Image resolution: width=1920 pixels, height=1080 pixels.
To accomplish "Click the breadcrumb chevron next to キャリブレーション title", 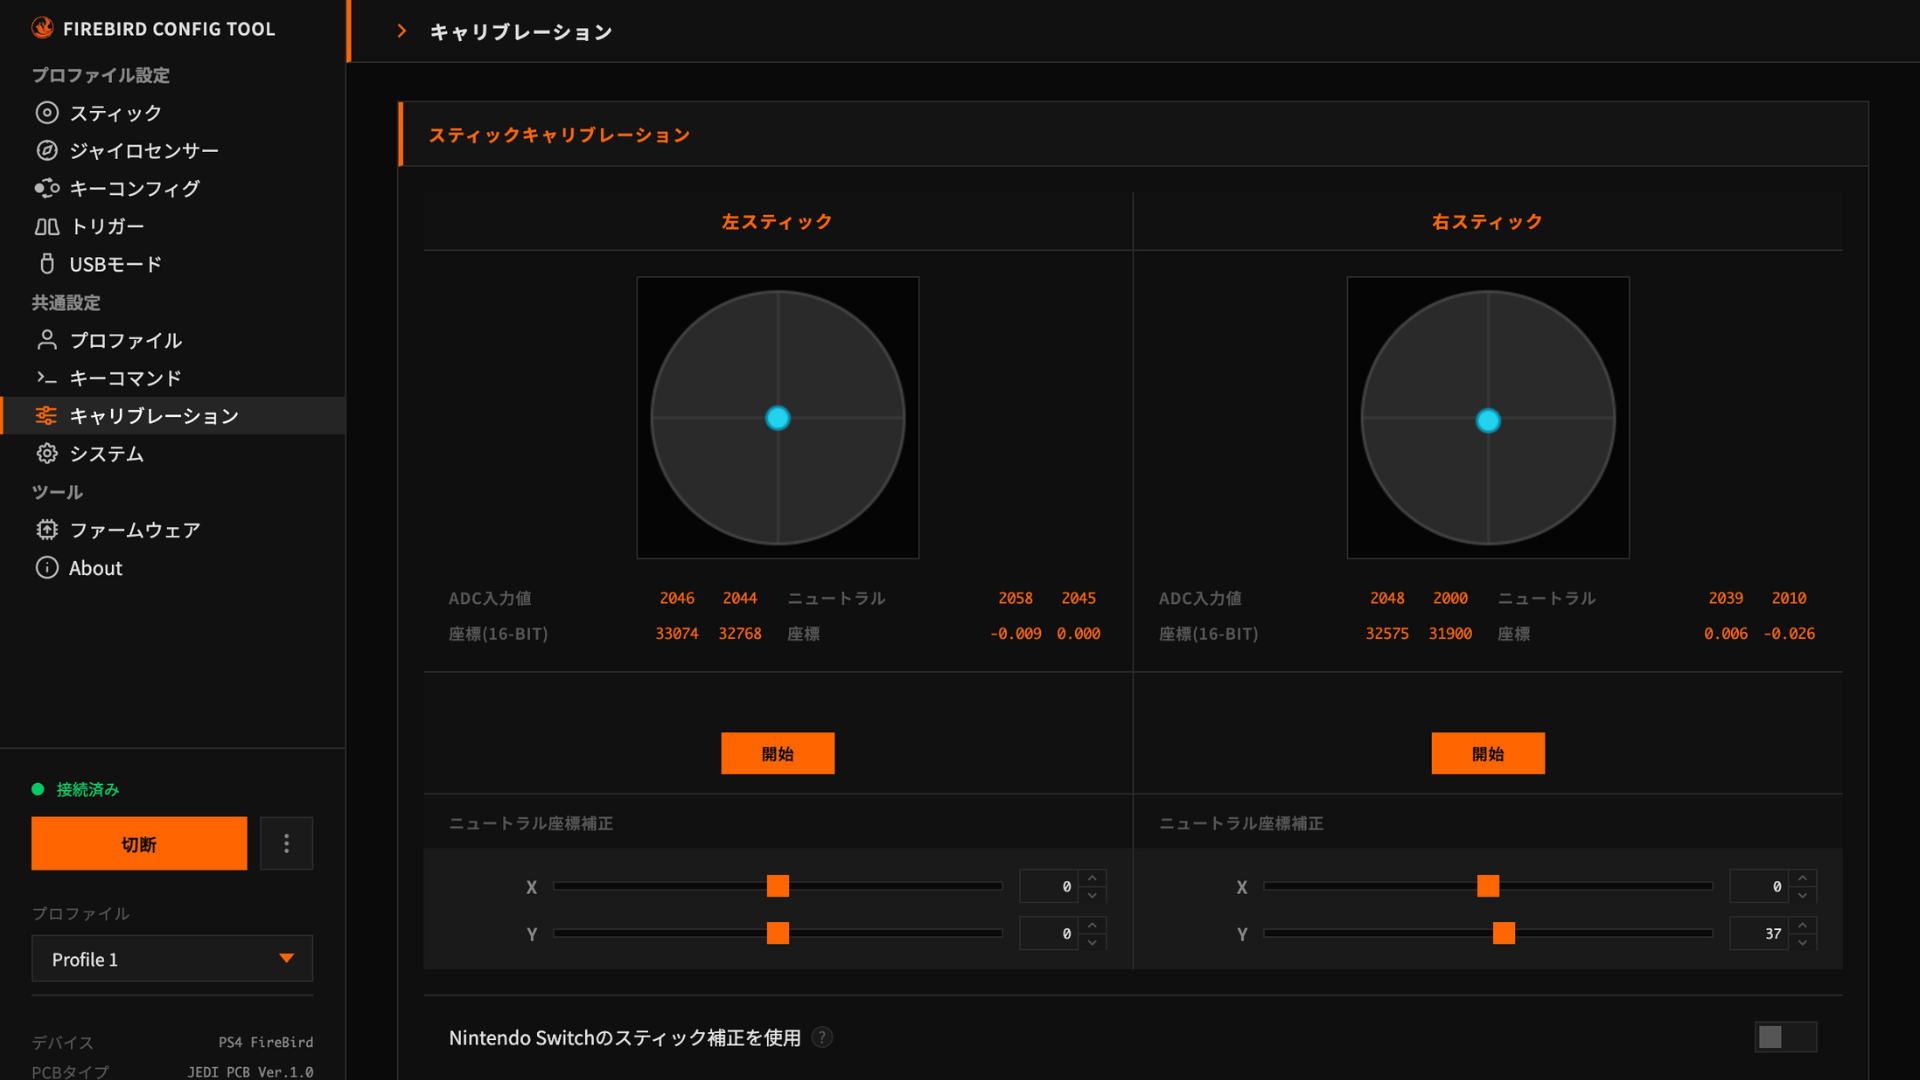I will coord(402,31).
